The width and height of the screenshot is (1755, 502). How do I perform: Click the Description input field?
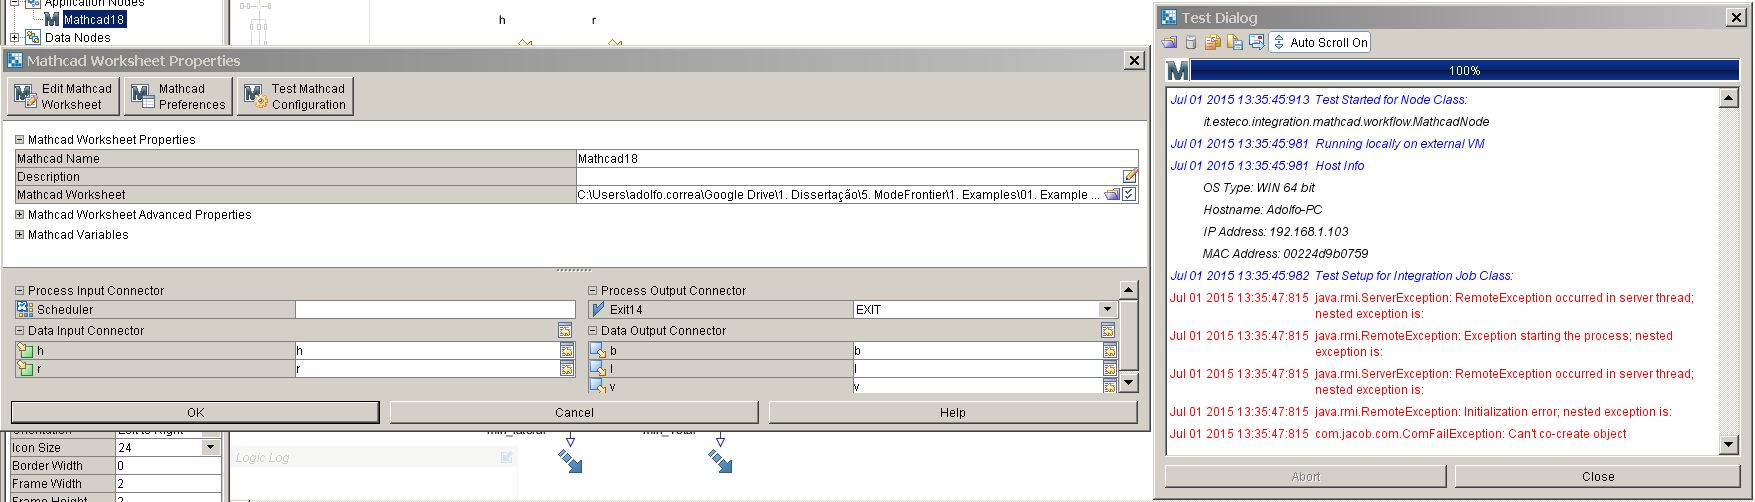click(x=849, y=177)
